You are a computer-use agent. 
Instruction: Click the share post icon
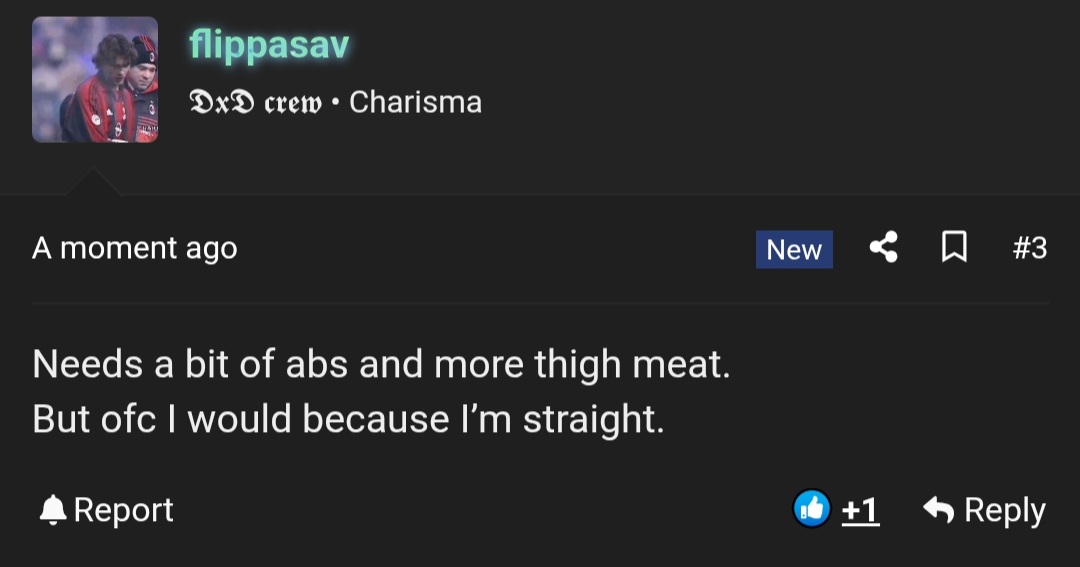coord(883,247)
